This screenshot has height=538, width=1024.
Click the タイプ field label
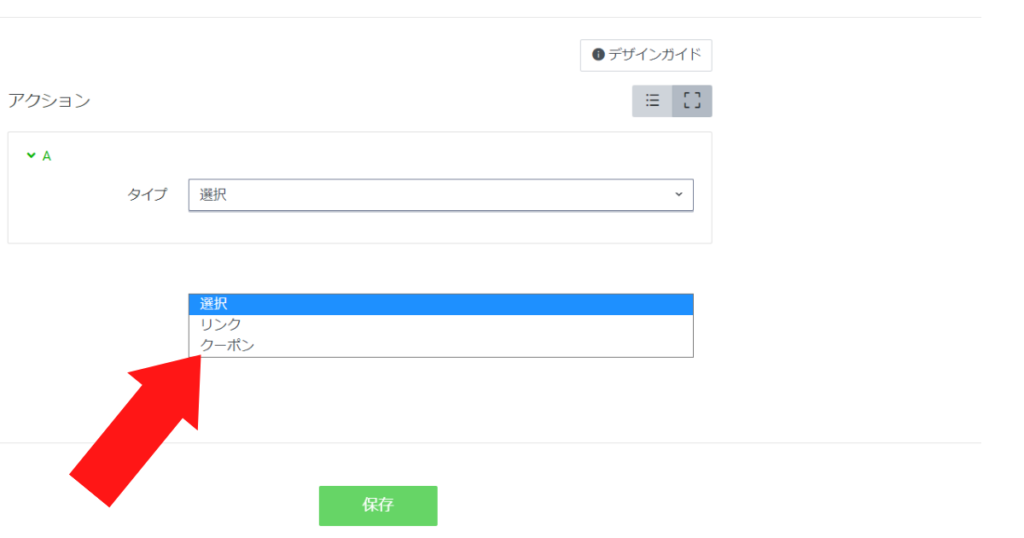tap(147, 195)
